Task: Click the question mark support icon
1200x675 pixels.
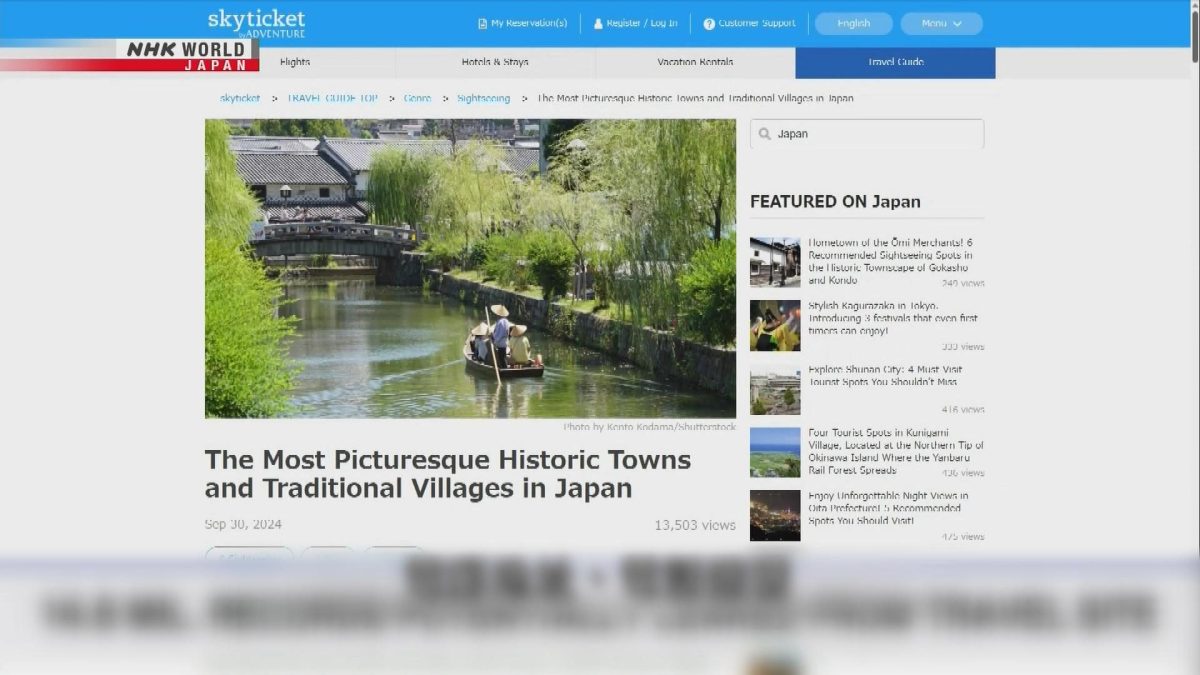Action: [709, 23]
